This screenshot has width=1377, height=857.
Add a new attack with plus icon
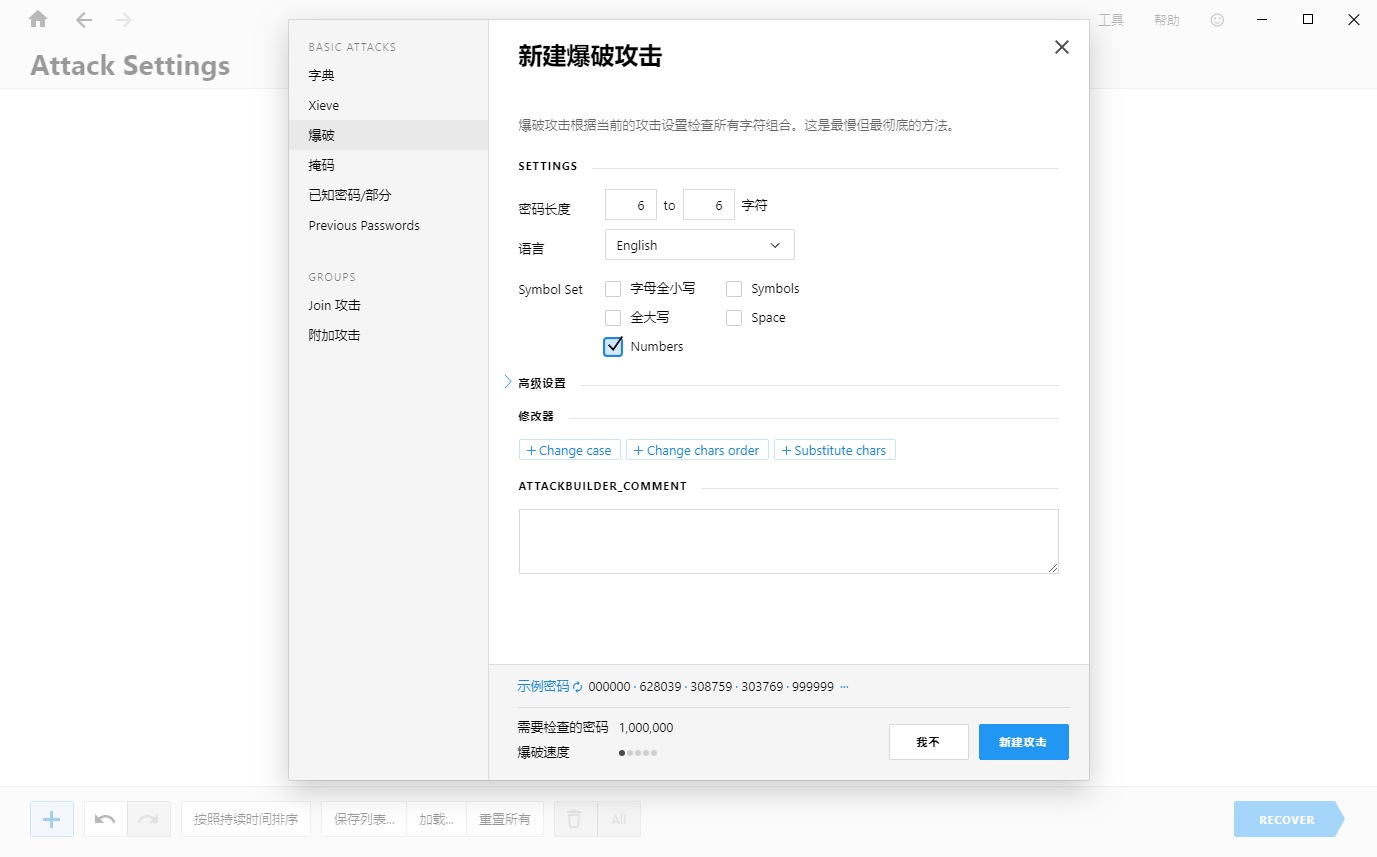click(x=52, y=819)
